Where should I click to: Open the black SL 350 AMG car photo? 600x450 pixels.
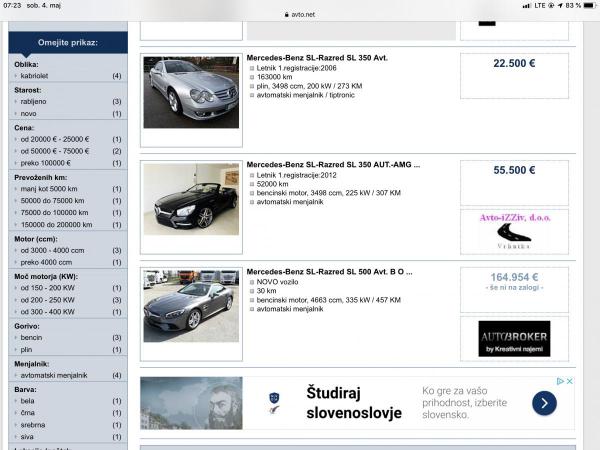[191, 199]
